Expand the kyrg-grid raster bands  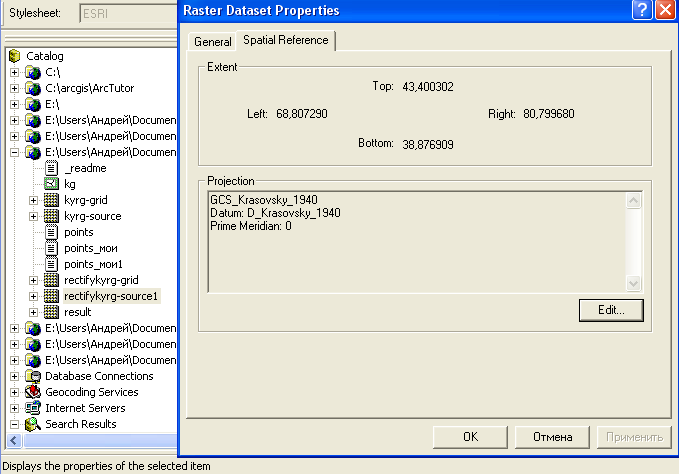pos(33,200)
